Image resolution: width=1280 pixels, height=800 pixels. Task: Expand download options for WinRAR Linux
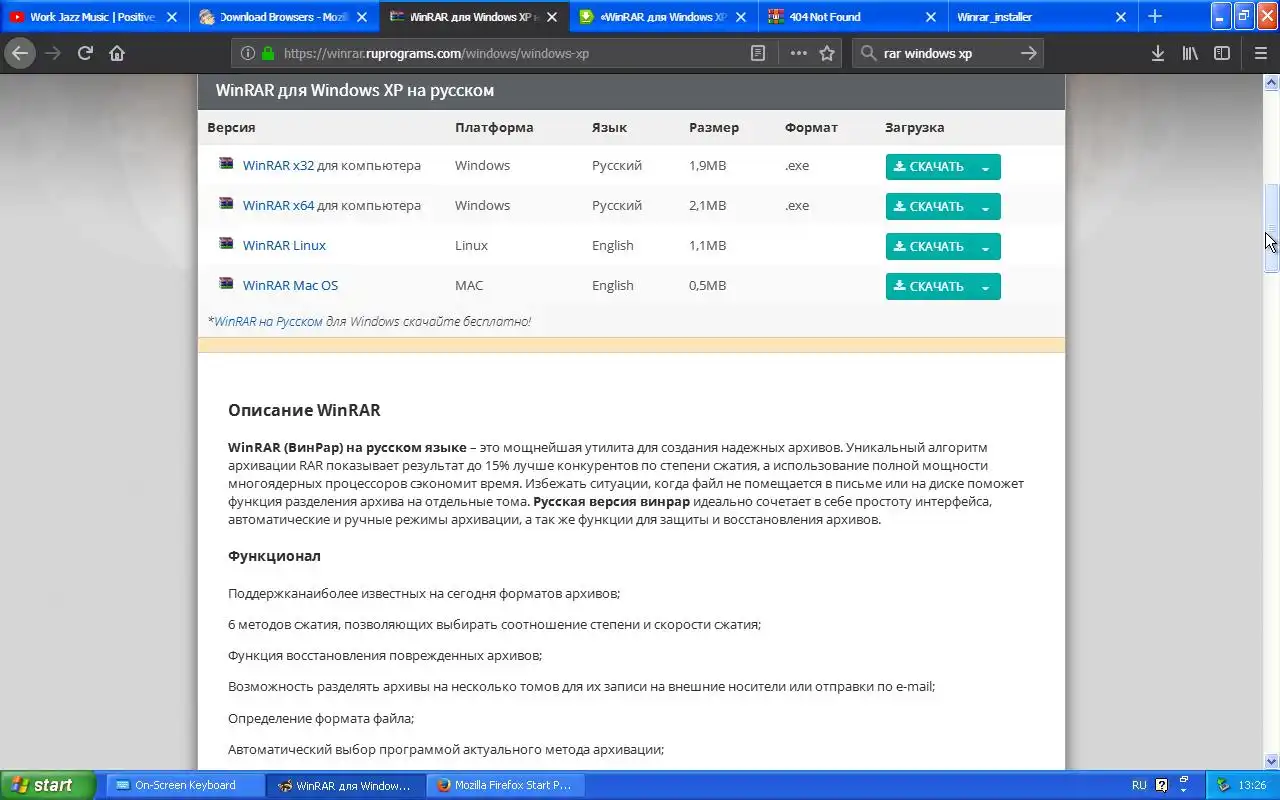tap(986, 247)
